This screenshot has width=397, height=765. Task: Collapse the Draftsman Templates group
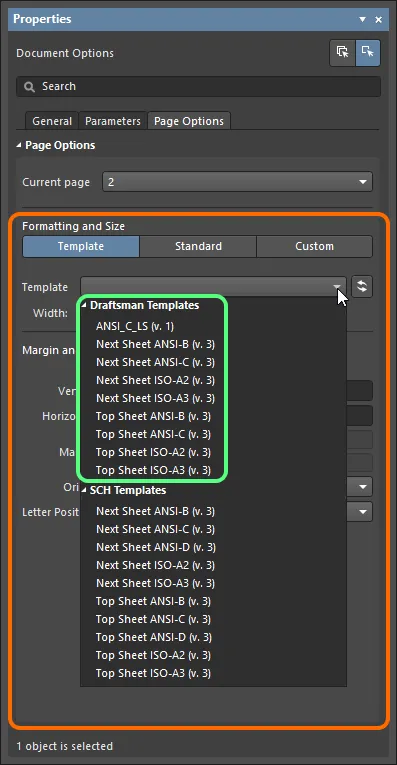point(84,305)
